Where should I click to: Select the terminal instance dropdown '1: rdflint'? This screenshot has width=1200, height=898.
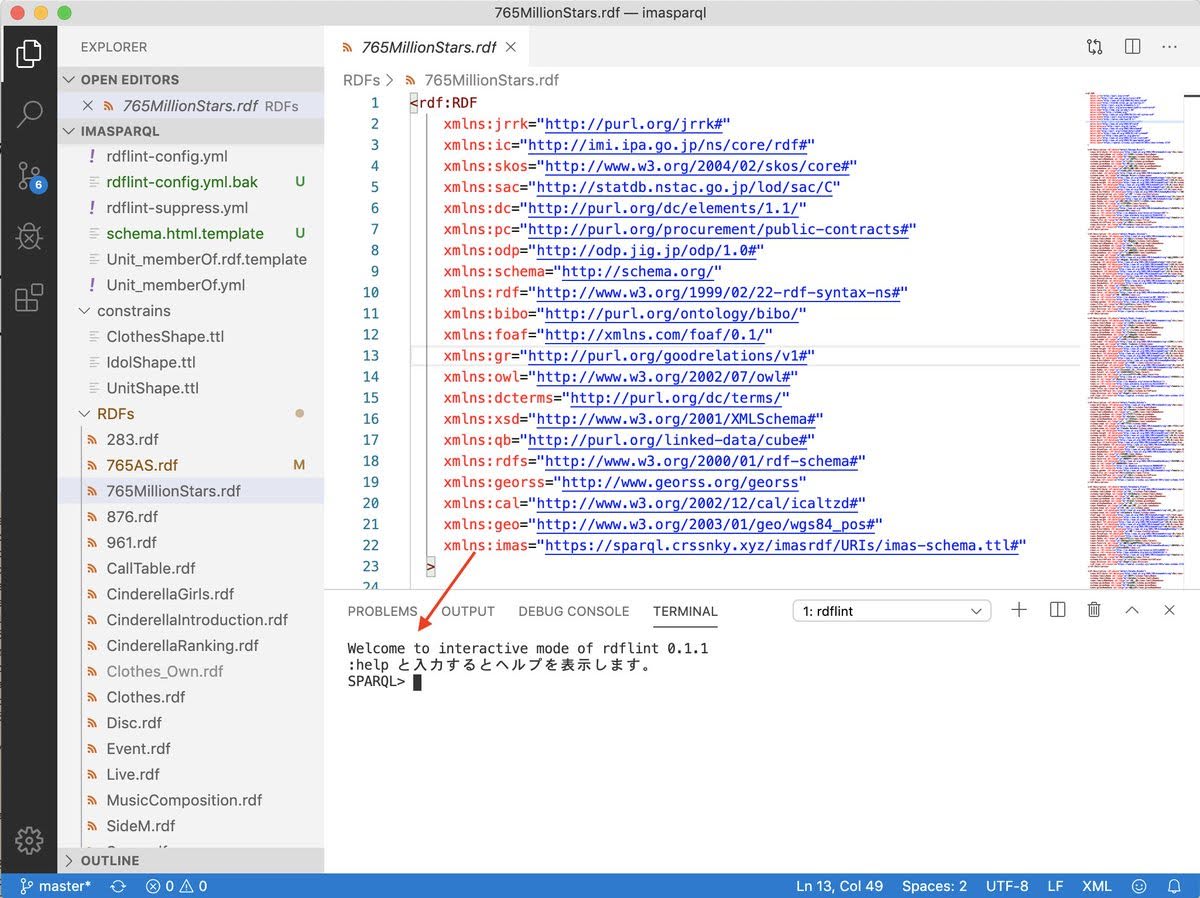pos(891,611)
